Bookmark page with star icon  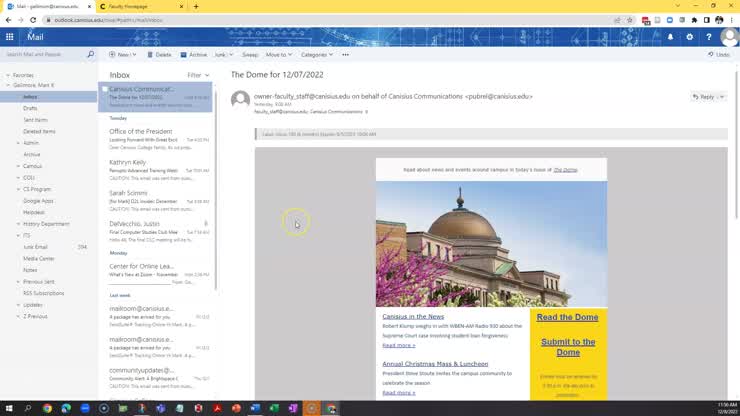[x=630, y=20]
